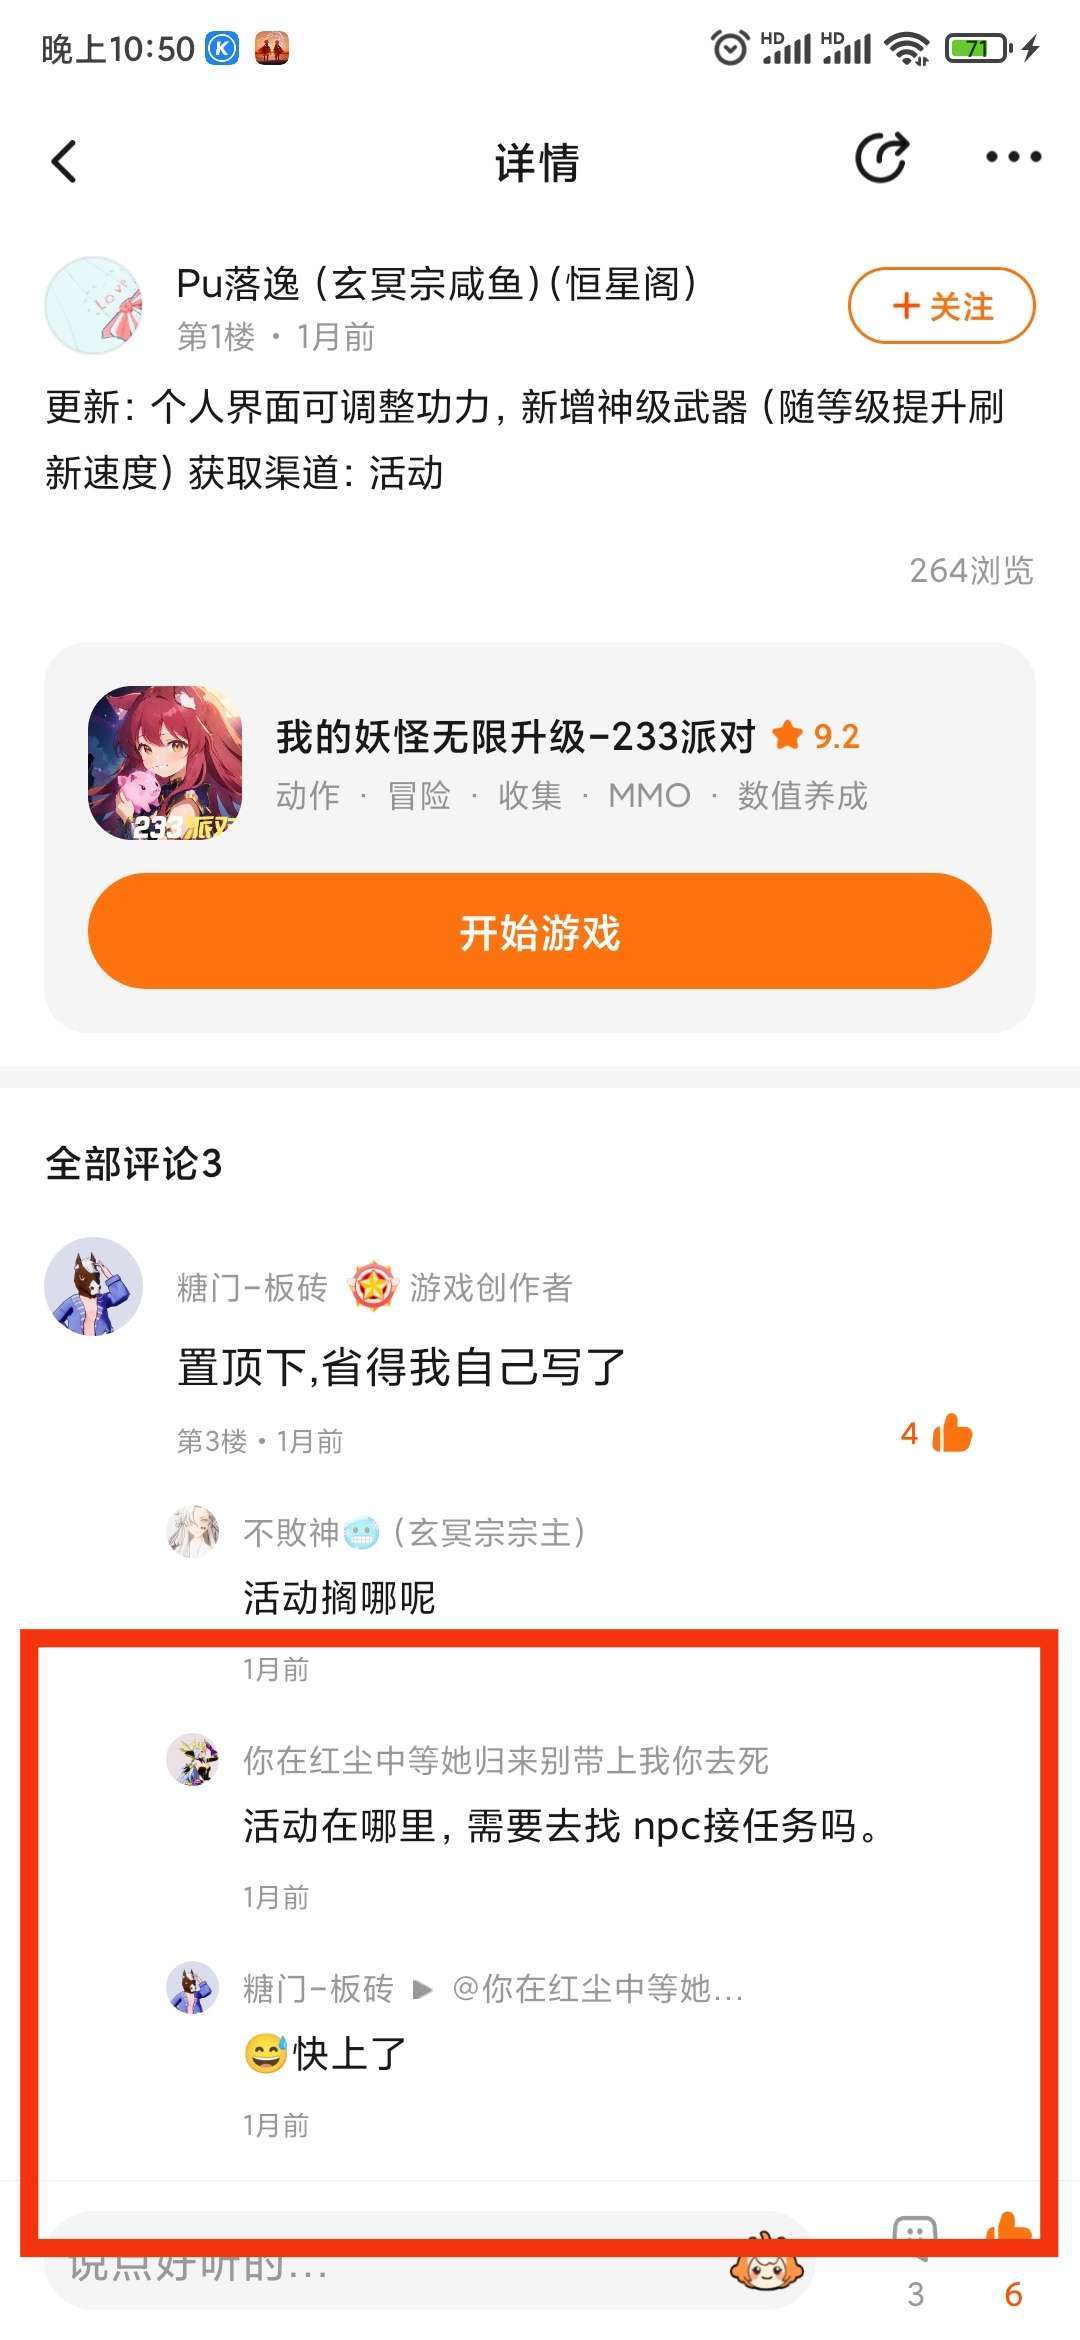The width and height of the screenshot is (1080, 2340).
Task: Open the emoji mascot sticker picker
Action: [x=766, y=2262]
